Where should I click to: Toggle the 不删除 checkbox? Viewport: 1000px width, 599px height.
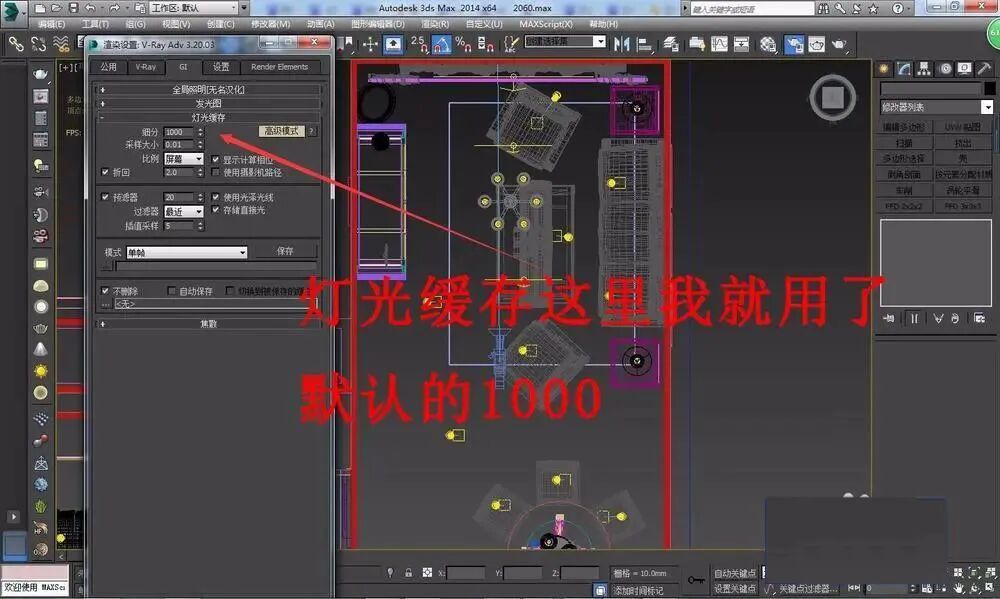point(105,291)
